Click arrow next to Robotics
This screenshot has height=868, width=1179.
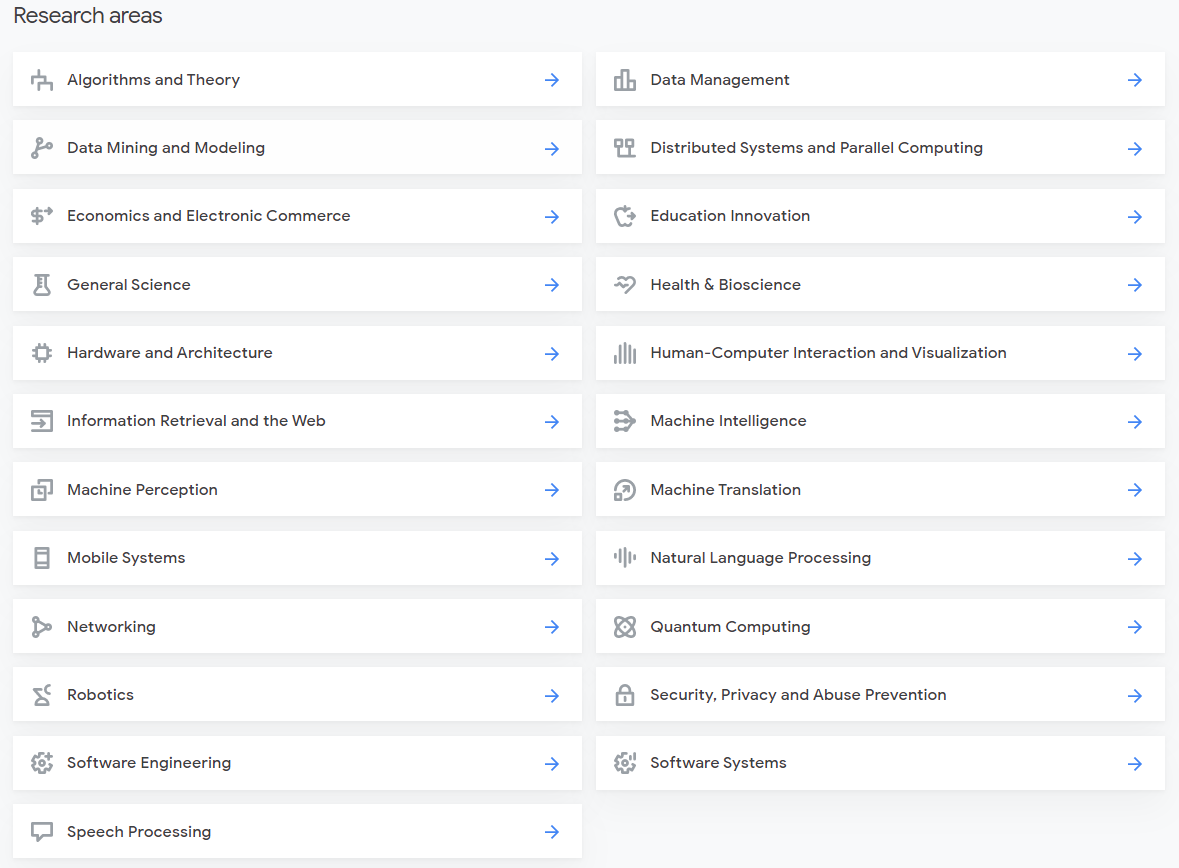552,695
